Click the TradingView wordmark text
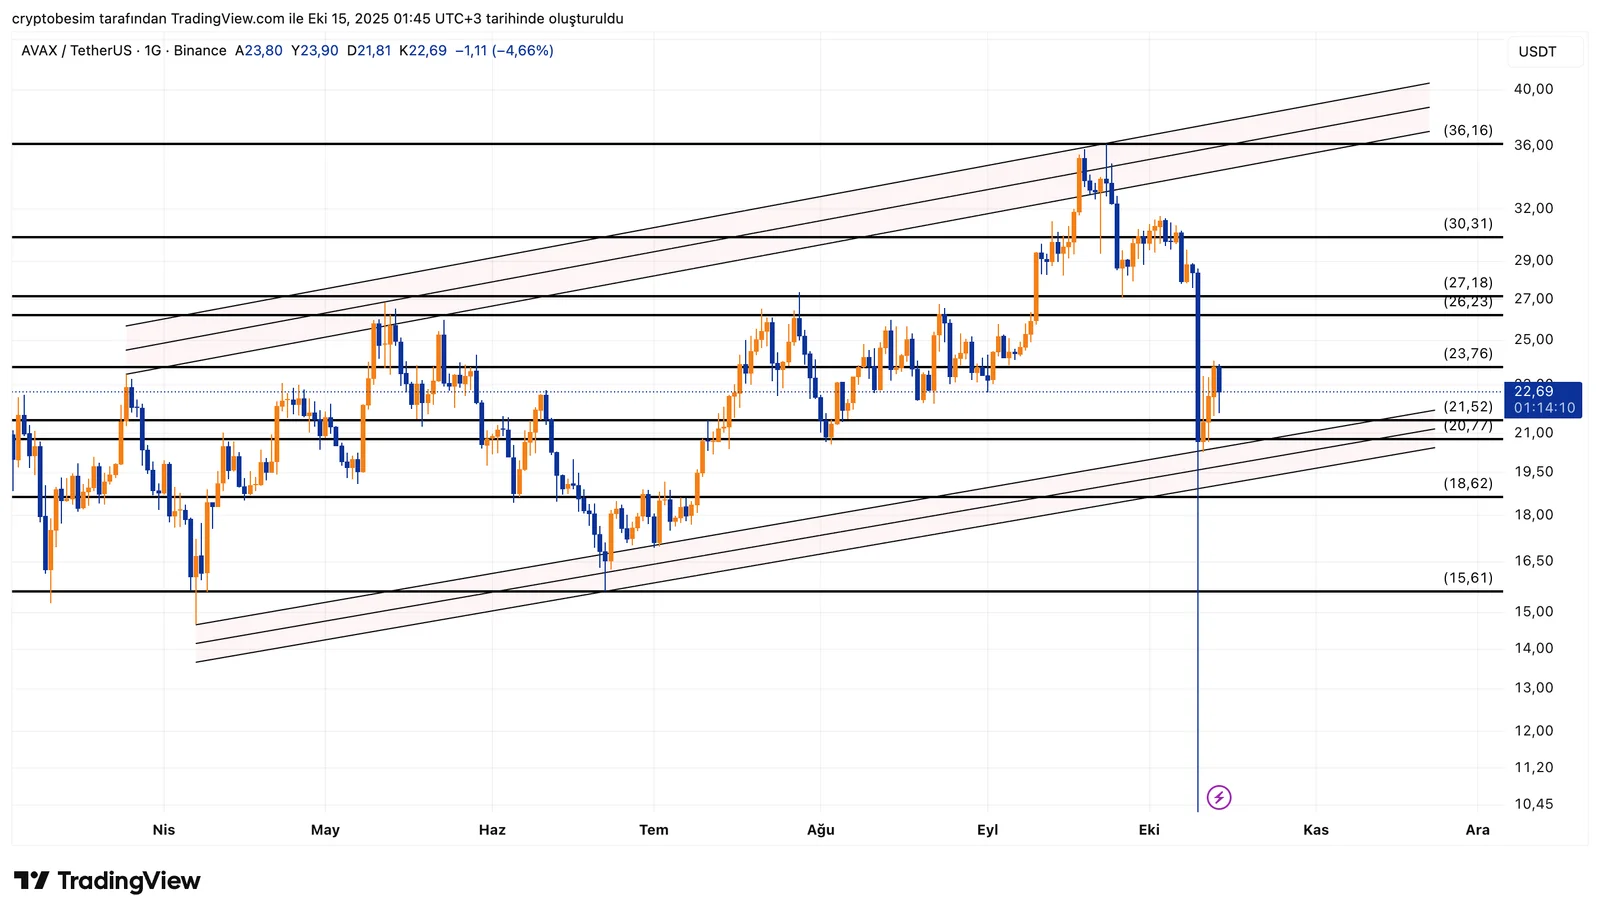Viewport: 1600px width, 916px height. coord(129,881)
